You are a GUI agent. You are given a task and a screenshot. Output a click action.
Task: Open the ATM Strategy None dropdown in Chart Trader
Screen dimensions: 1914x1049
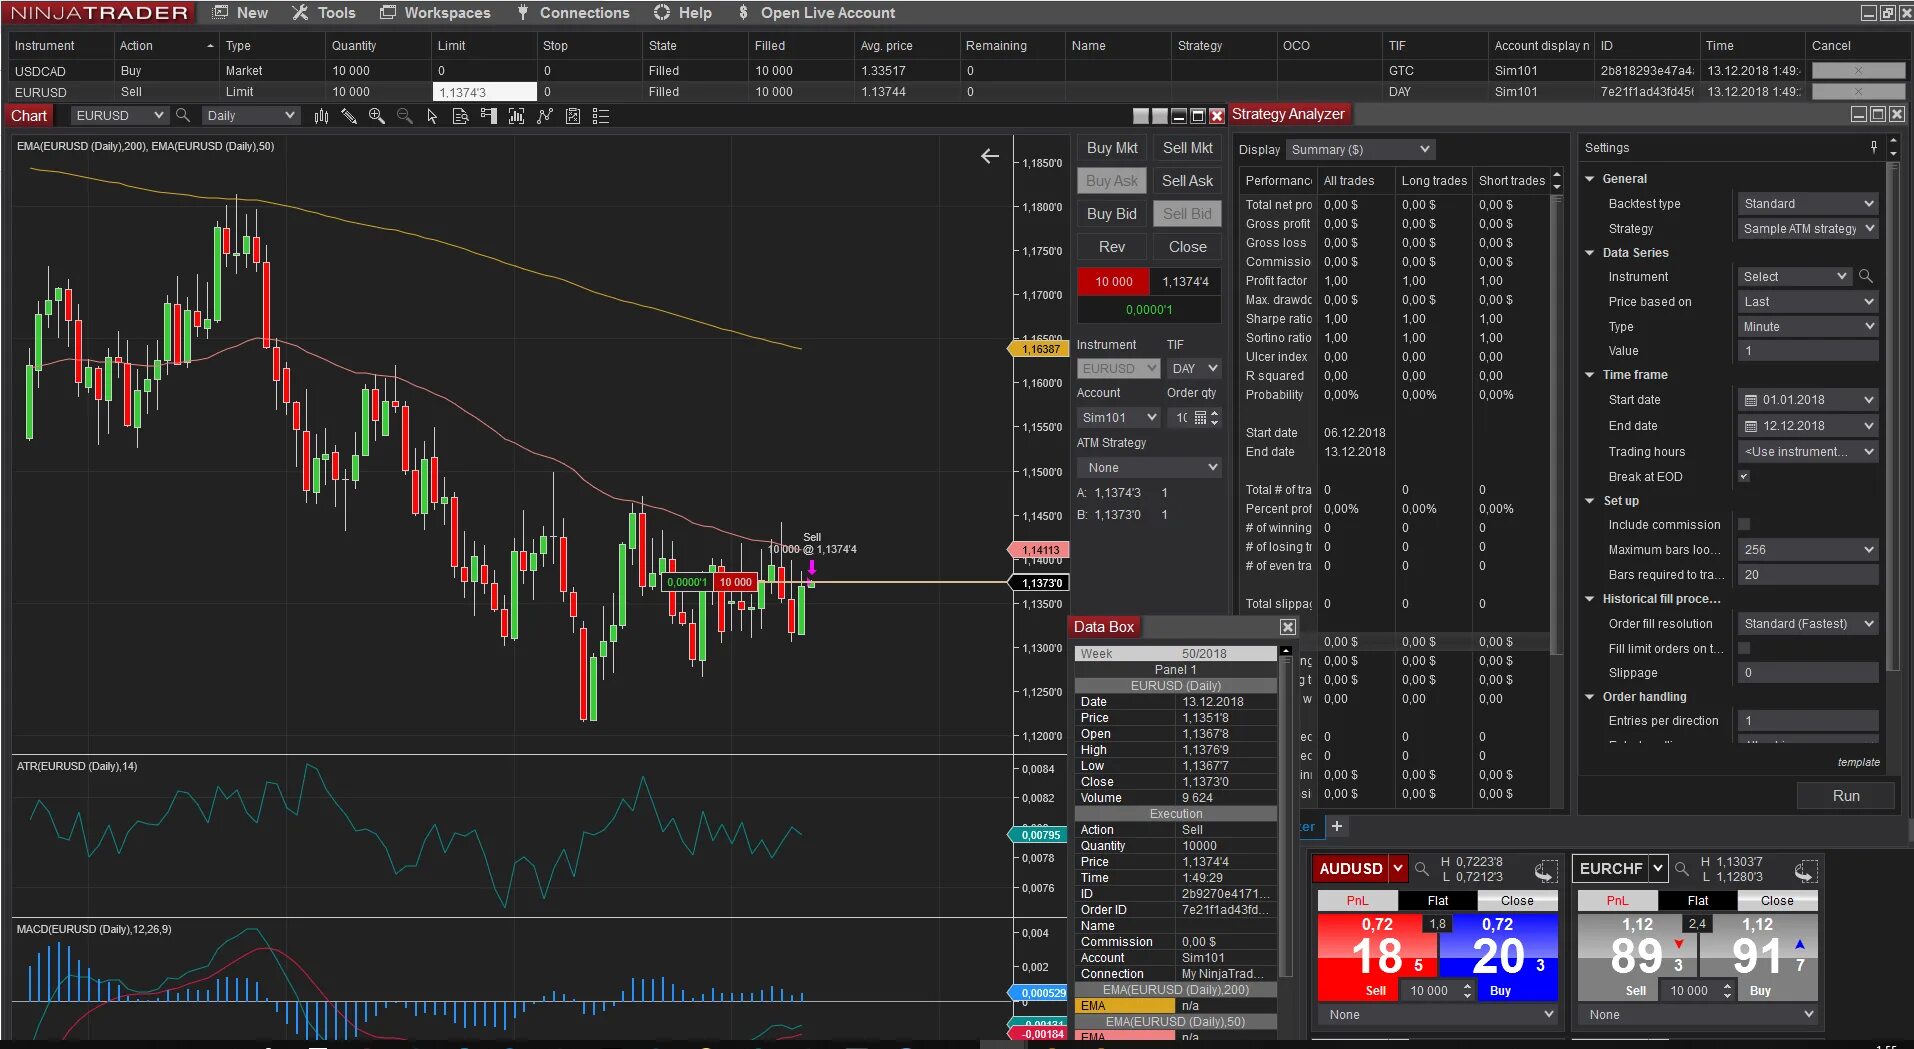click(x=1149, y=468)
